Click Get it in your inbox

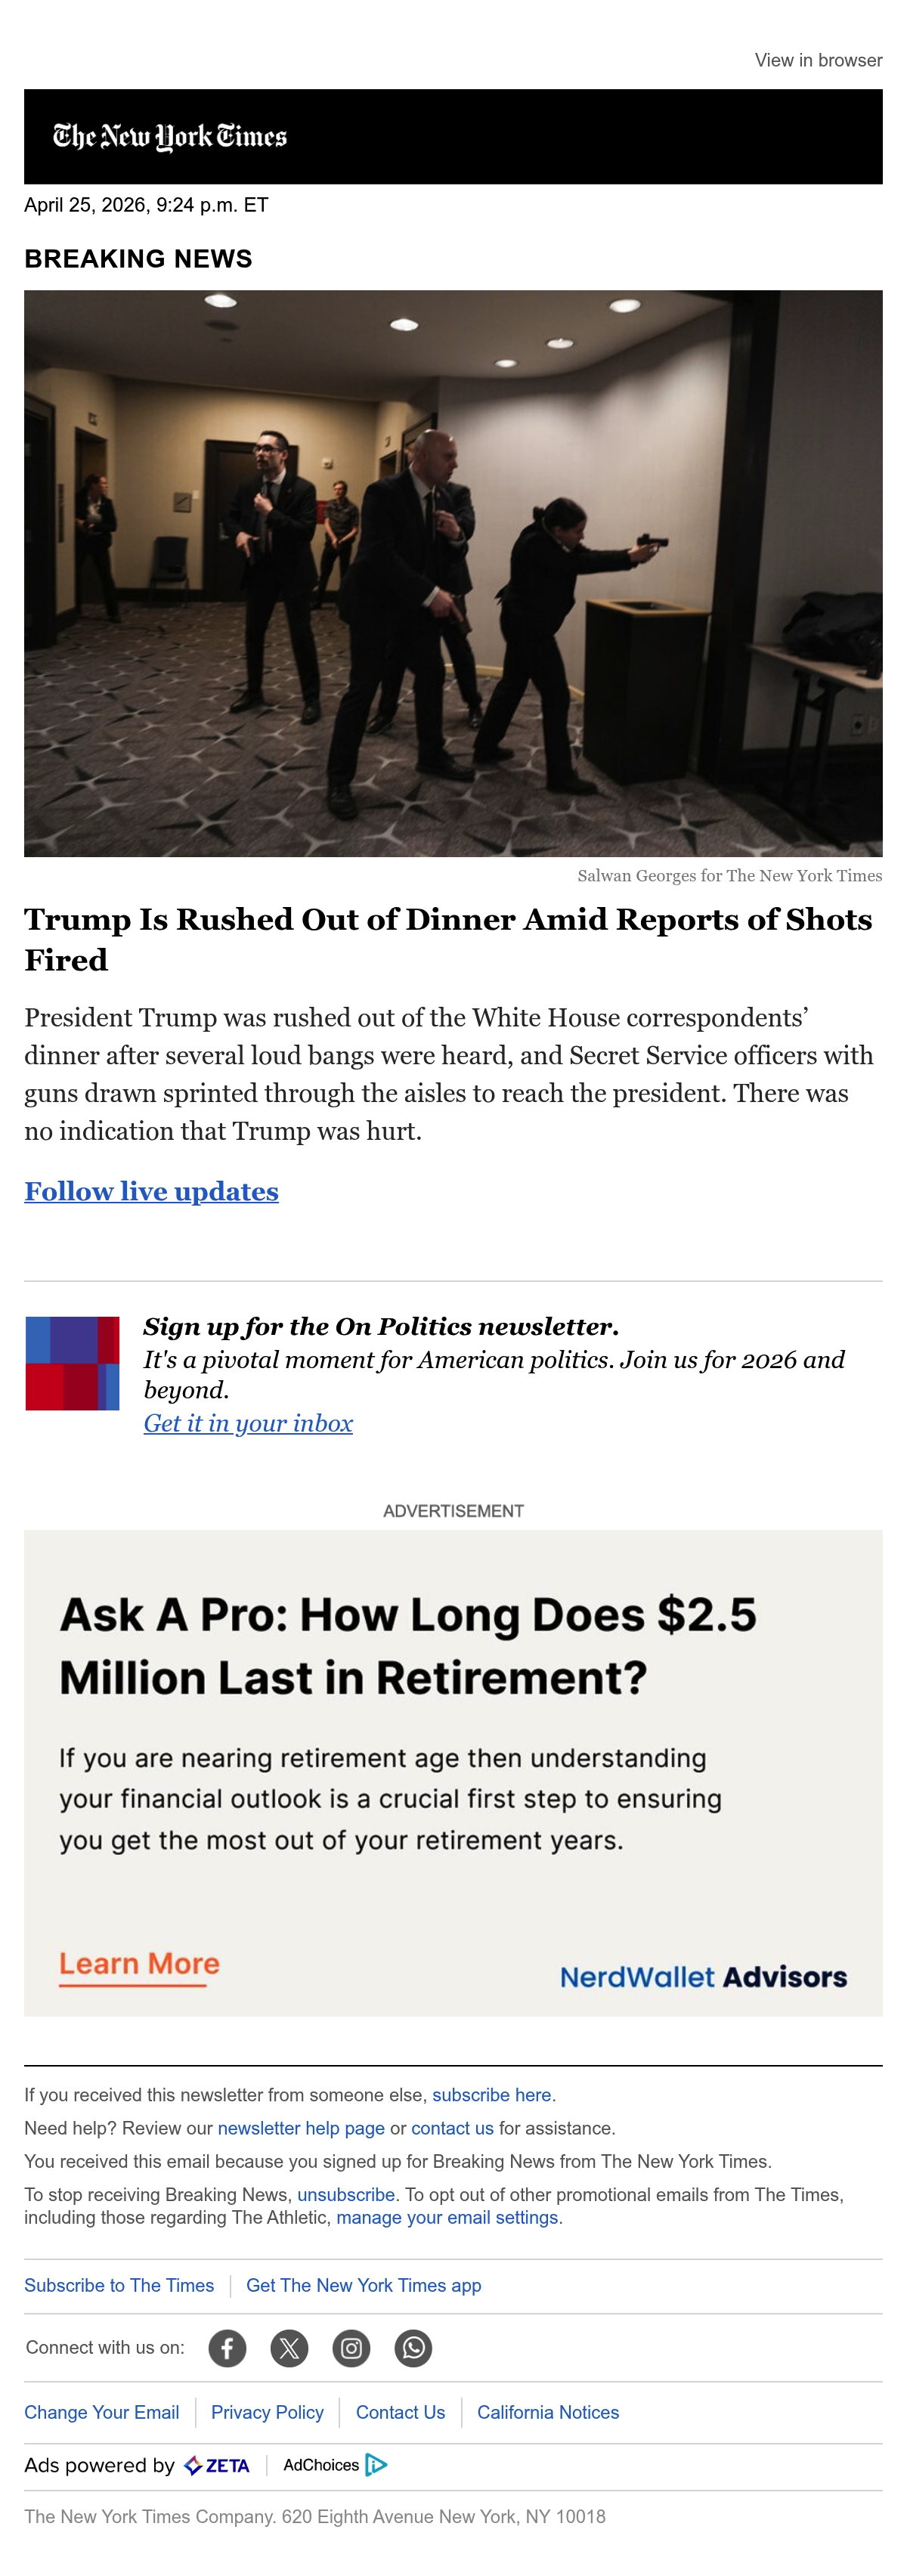[248, 1423]
